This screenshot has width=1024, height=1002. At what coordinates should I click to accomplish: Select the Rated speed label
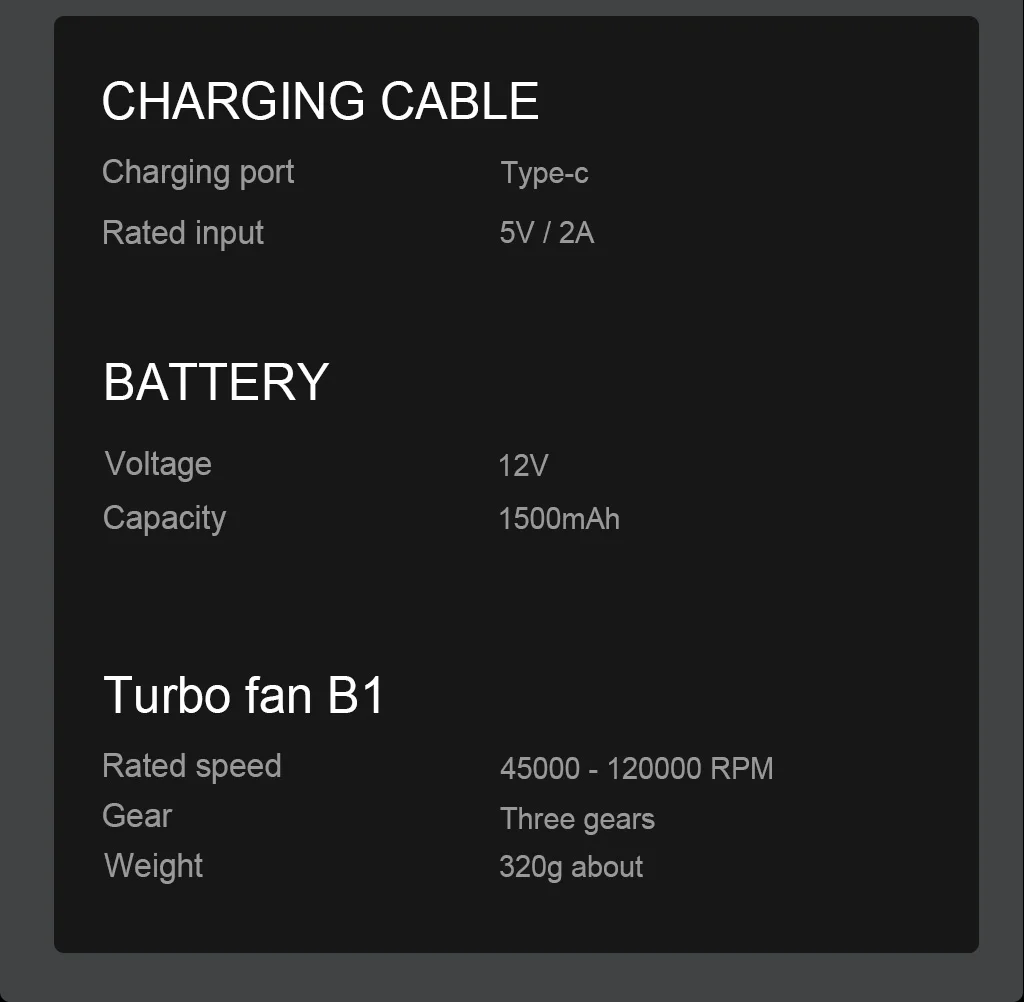192,767
